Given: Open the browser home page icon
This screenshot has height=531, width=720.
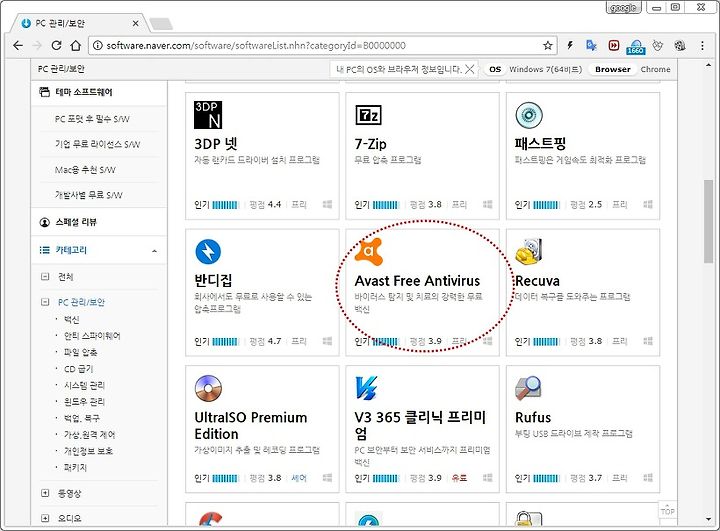Looking at the screenshot, I should pyautogui.click(x=76, y=45).
